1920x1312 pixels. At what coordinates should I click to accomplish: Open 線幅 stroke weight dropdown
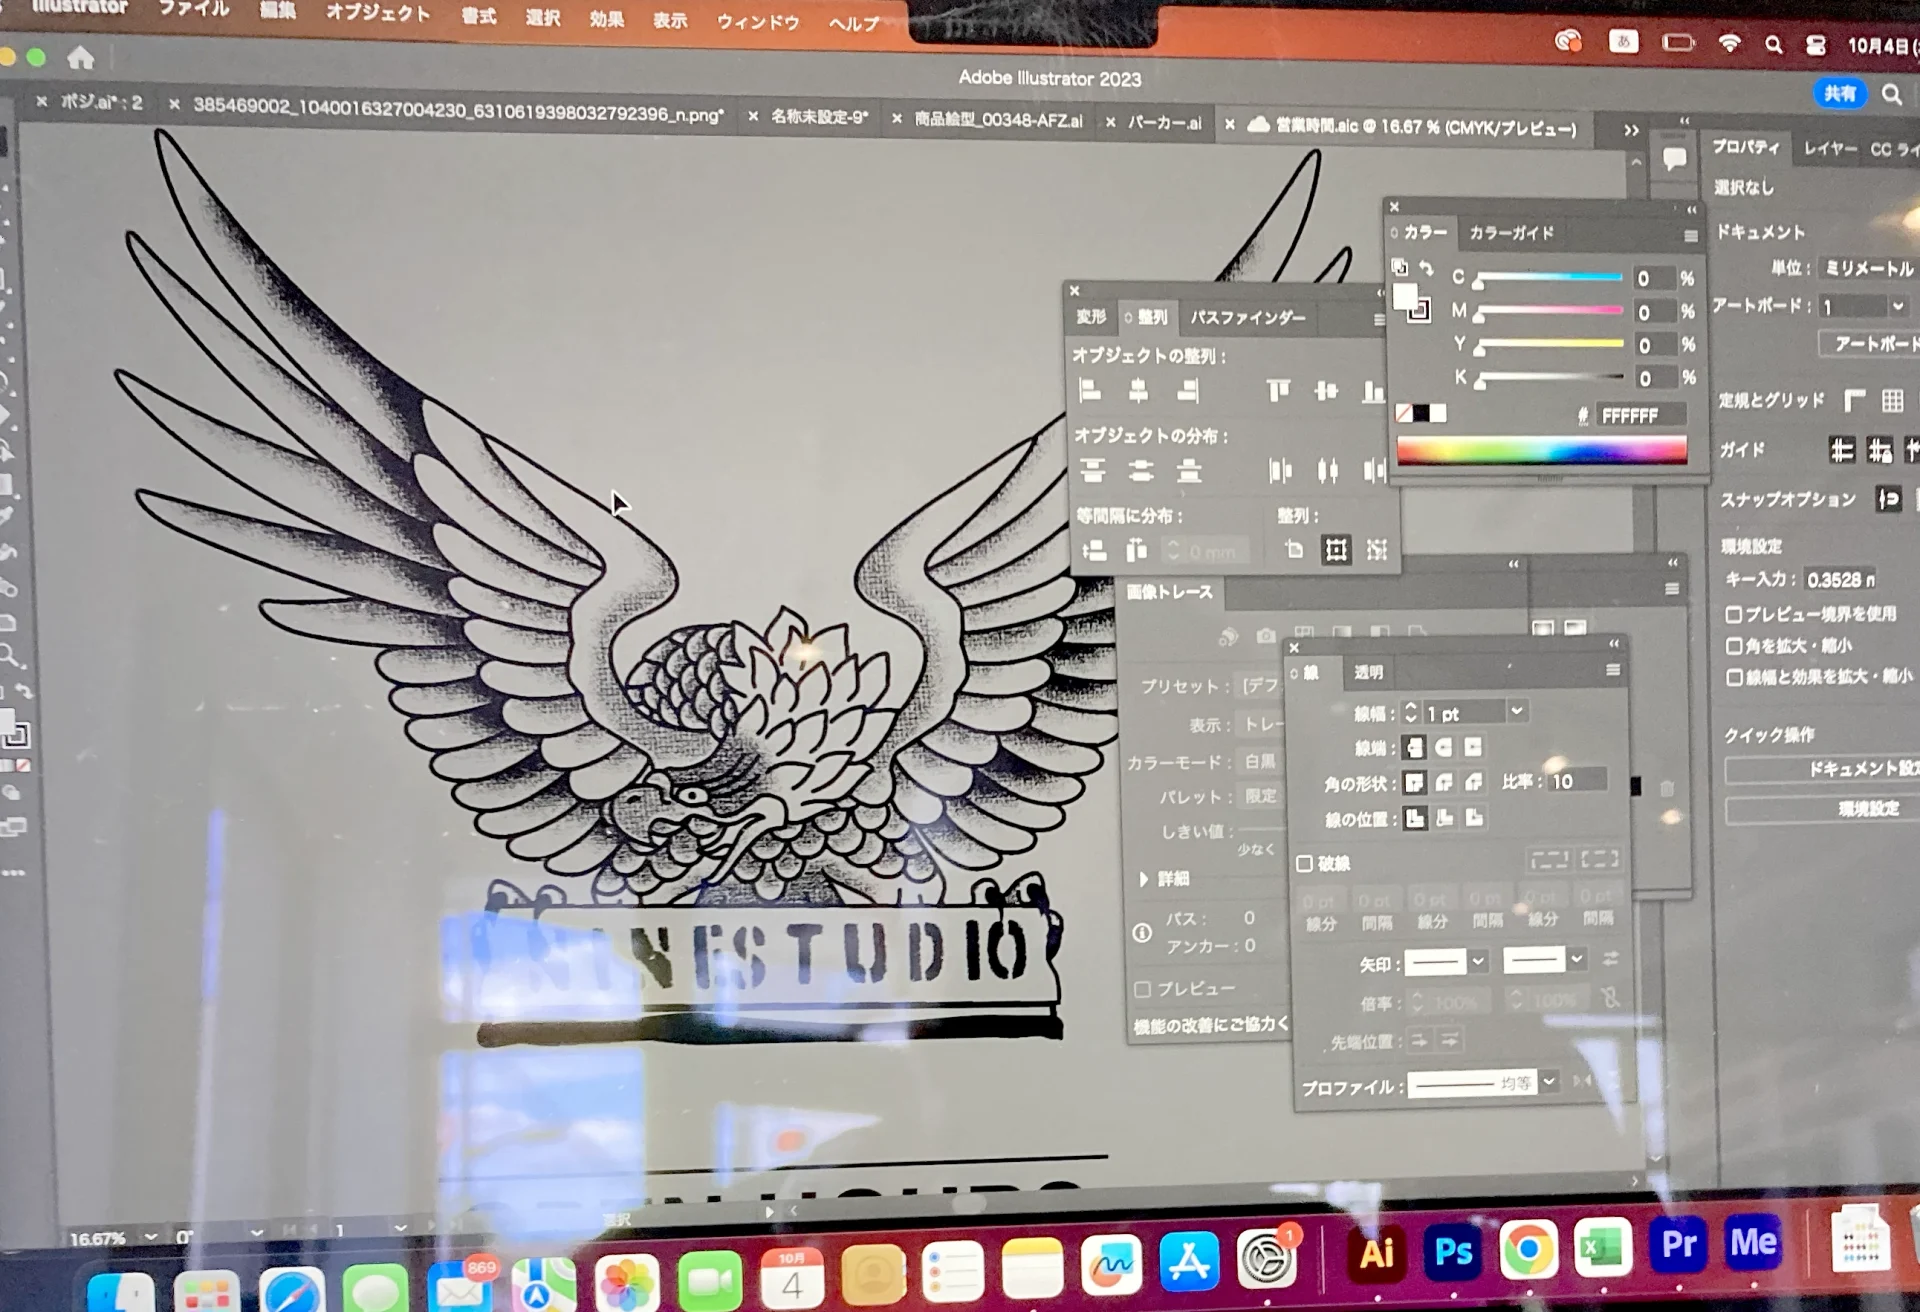pos(1517,711)
